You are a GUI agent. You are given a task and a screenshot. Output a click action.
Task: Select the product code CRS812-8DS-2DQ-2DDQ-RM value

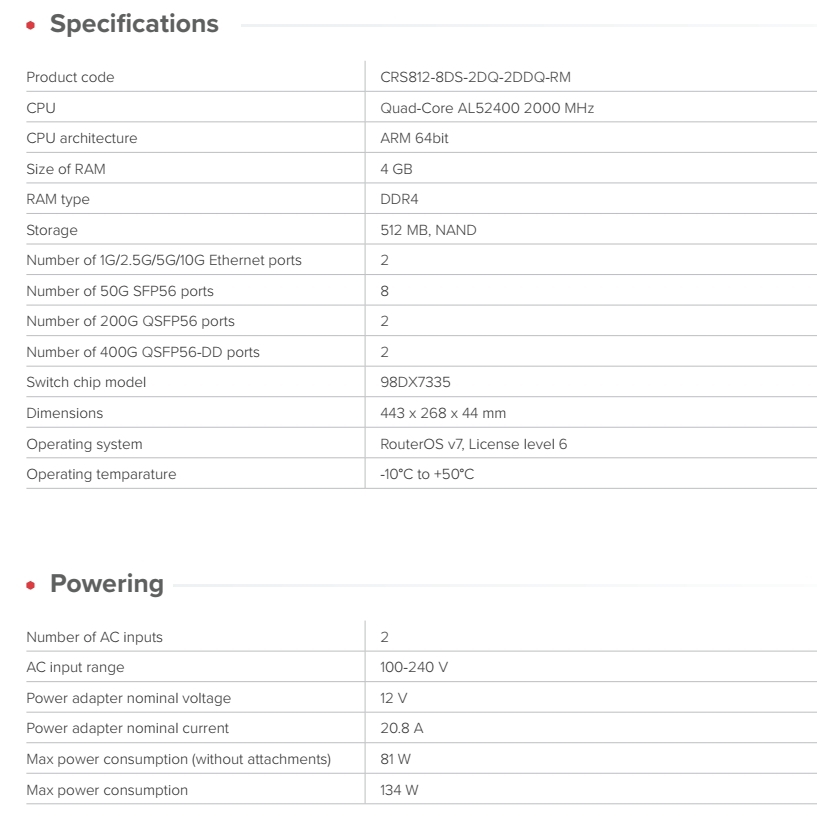click(x=475, y=77)
